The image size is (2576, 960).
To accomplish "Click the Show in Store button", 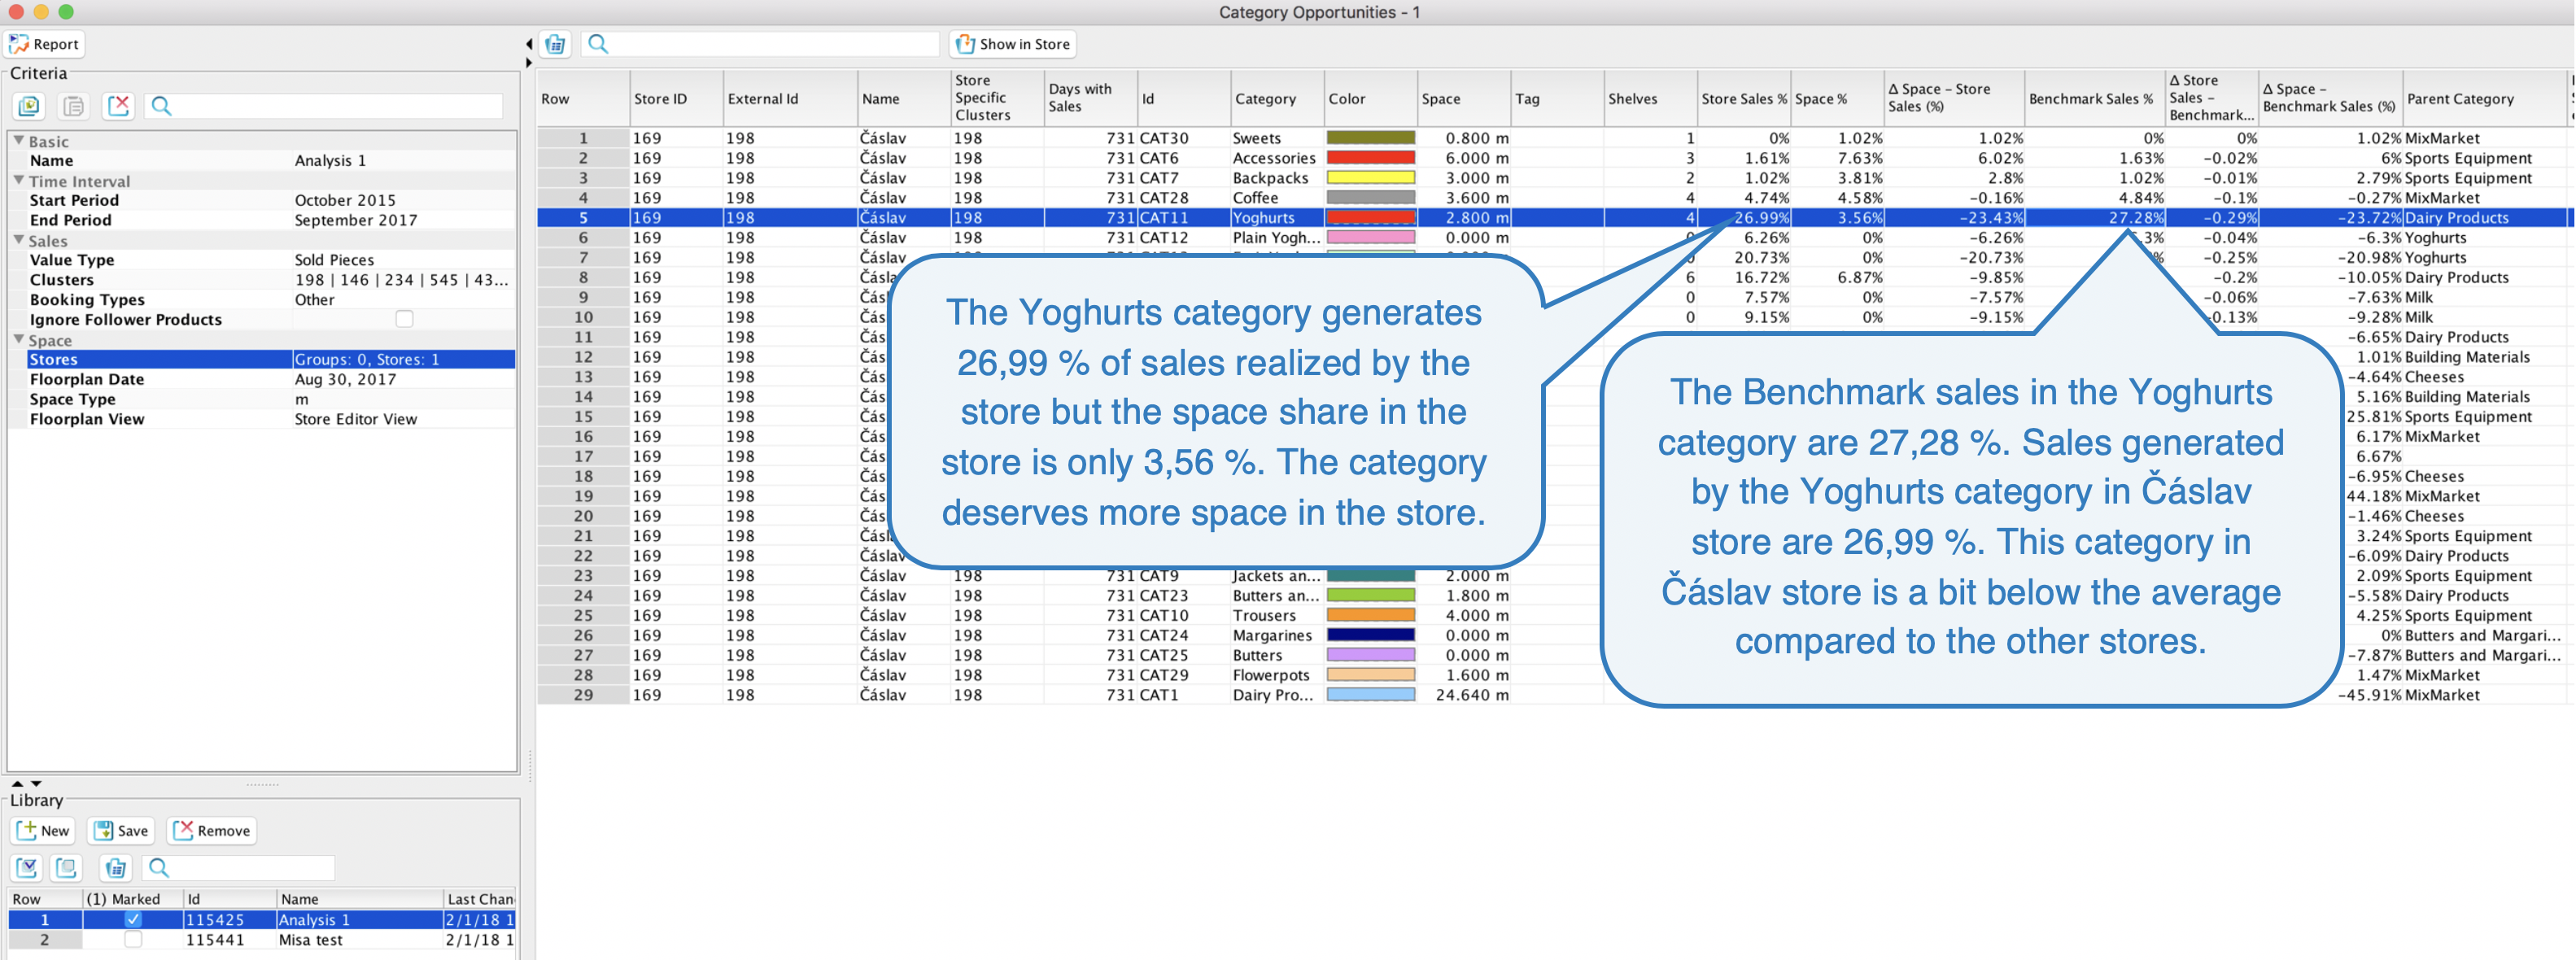I will click(x=1013, y=44).
